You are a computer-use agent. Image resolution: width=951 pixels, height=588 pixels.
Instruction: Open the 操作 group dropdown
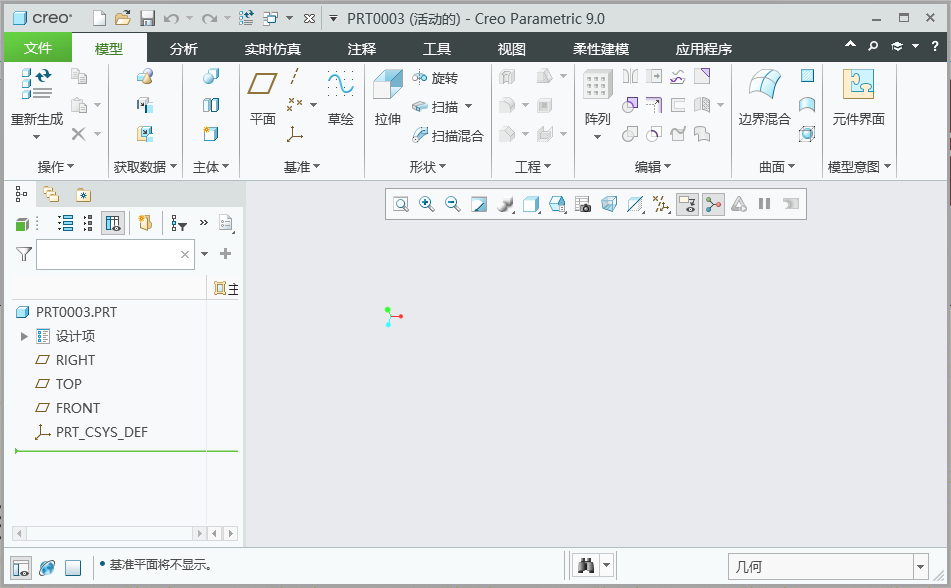pos(55,167)
